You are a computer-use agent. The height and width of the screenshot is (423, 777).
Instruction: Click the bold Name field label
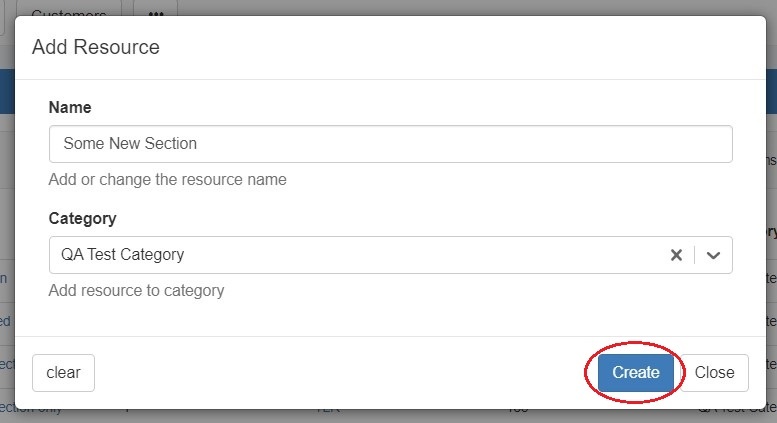70,107
